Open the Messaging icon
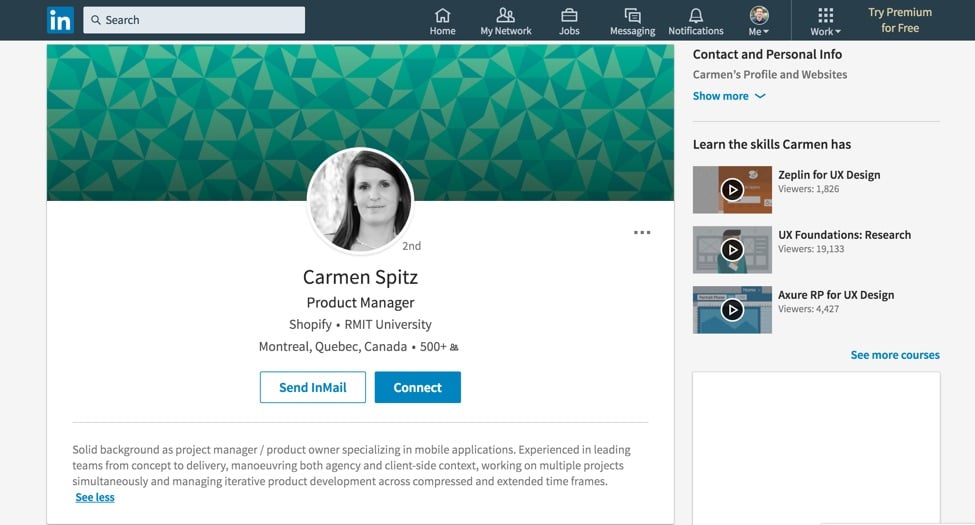This screenshot has width=975, height=525. (632, 16)
